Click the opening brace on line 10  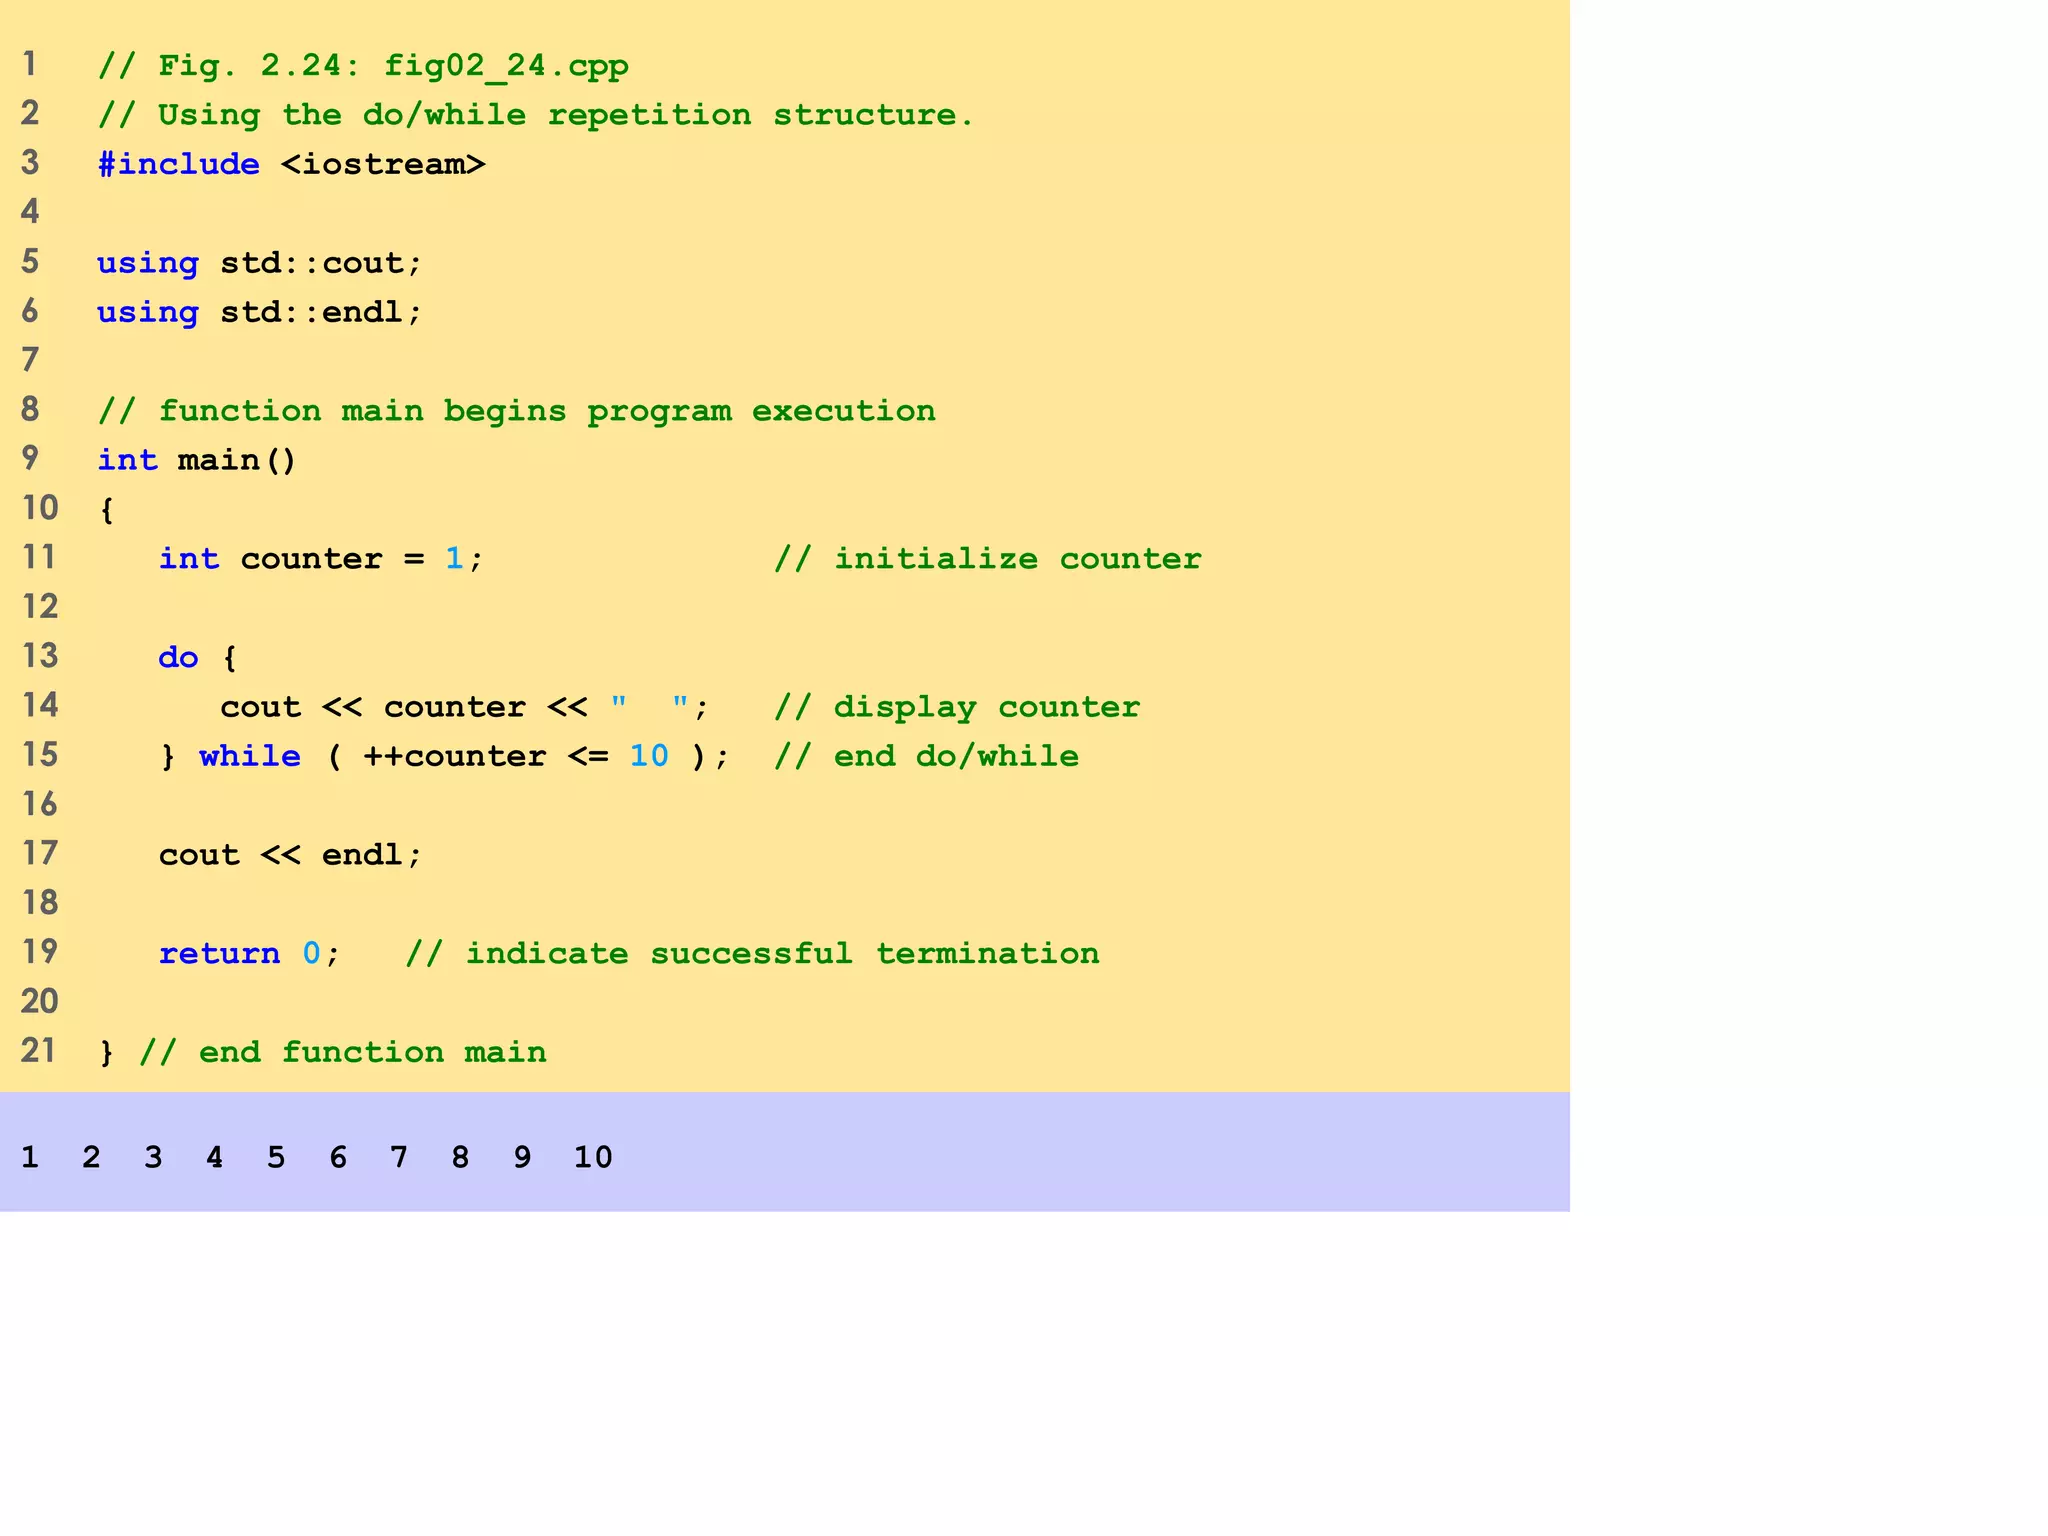(107, 510)
